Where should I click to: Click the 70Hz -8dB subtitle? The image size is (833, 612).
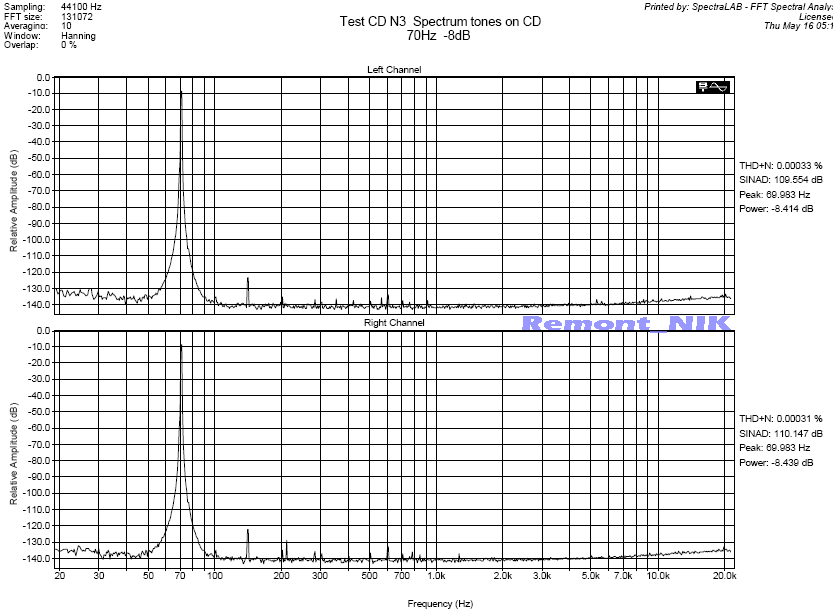coord(438,35)
